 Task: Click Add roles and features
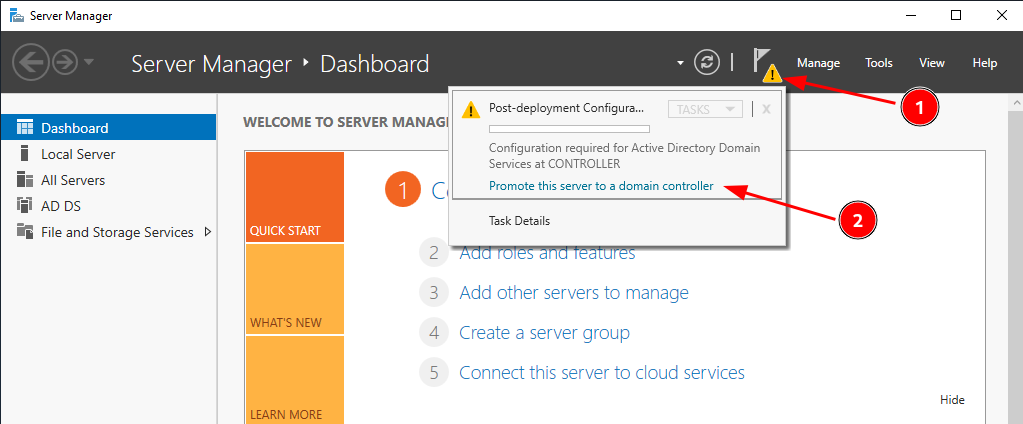(x=547, y=252)
